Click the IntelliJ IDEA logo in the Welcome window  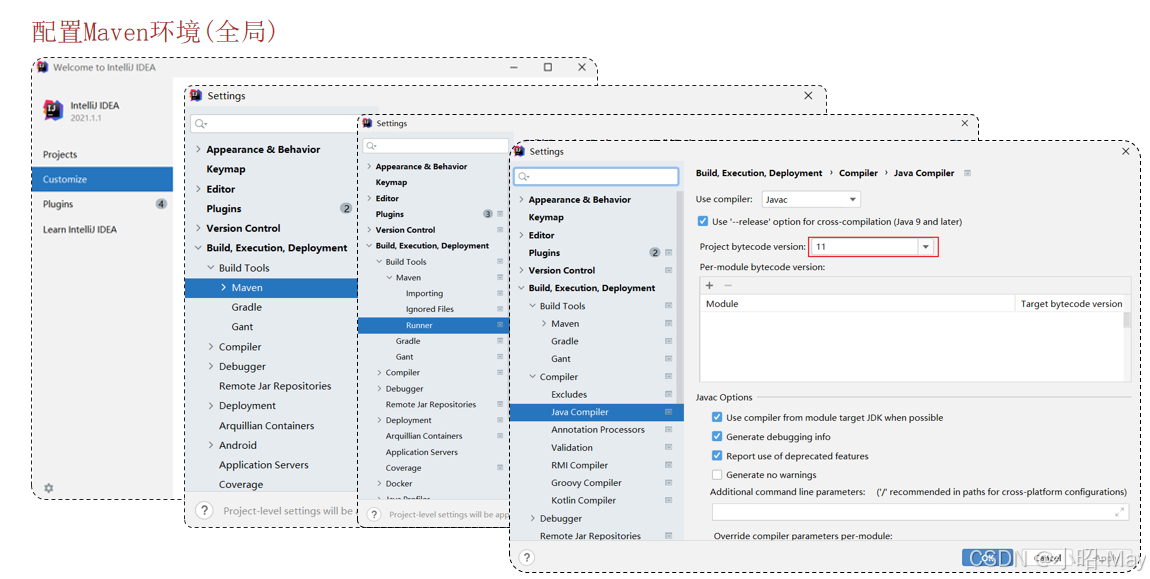[x=53, y=110]
